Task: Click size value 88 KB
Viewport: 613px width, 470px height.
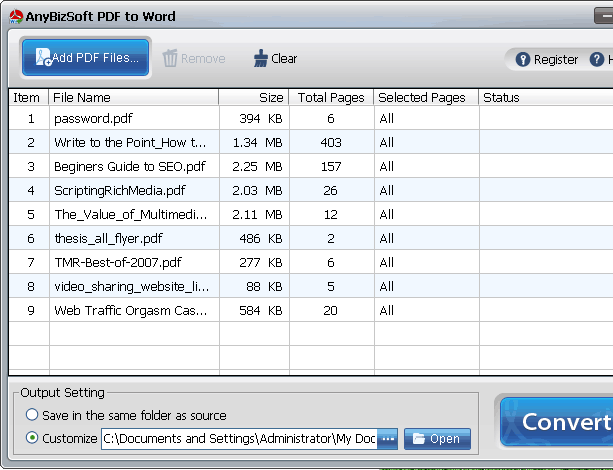Action: click(x=264, y=287)
